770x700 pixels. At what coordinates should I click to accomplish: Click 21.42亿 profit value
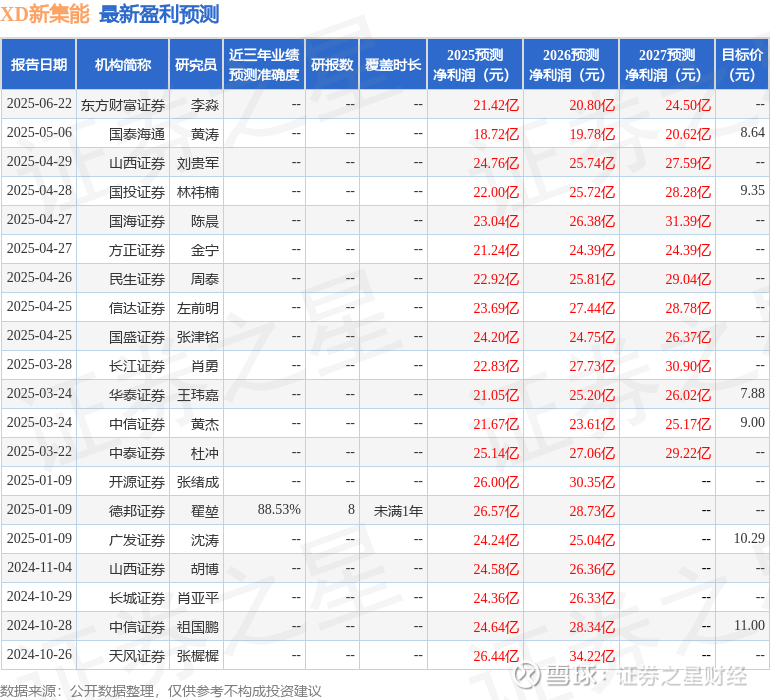tap(496, 105)
